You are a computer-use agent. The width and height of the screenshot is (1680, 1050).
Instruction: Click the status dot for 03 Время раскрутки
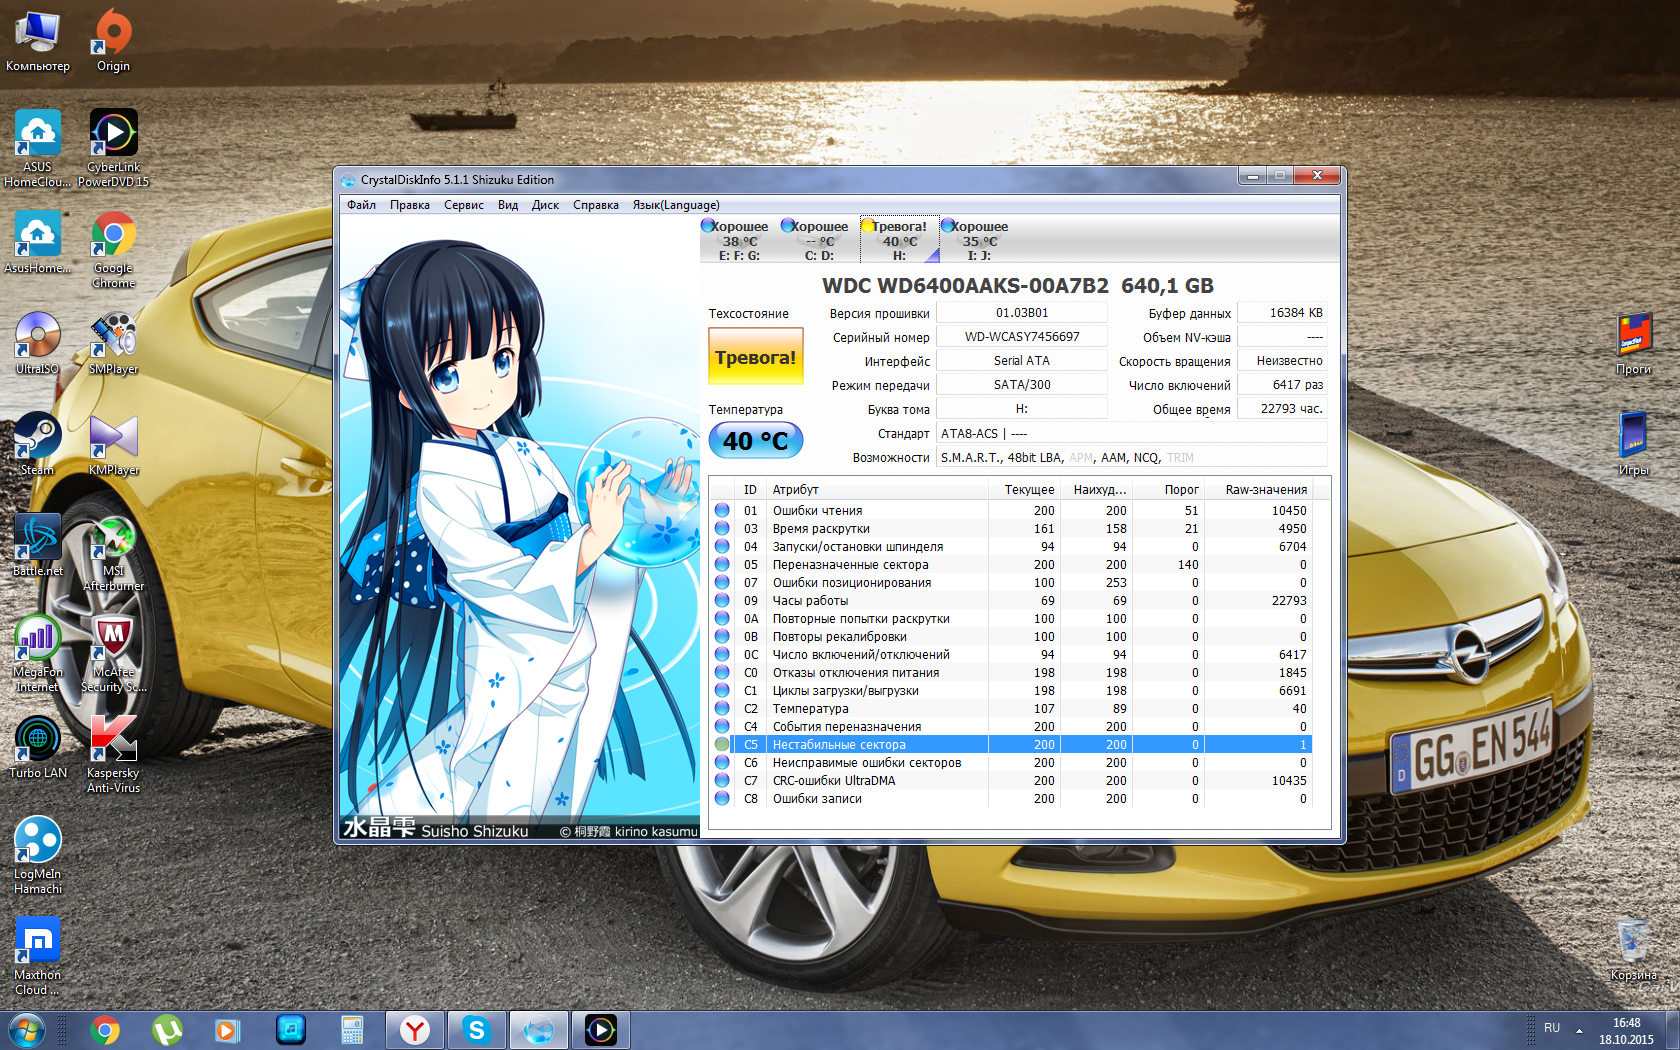pos(722,529)
